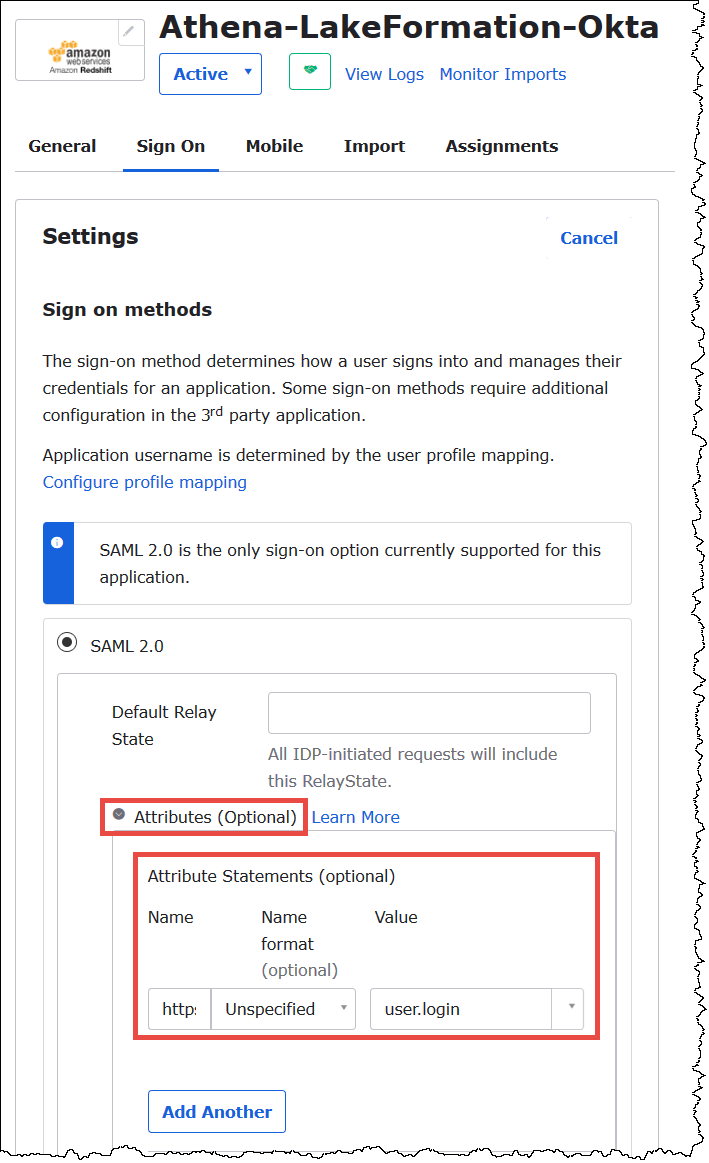Open the user.login value dropdown
Image resolution: width=709 pixels, height=1163 pixels.
570,1009
